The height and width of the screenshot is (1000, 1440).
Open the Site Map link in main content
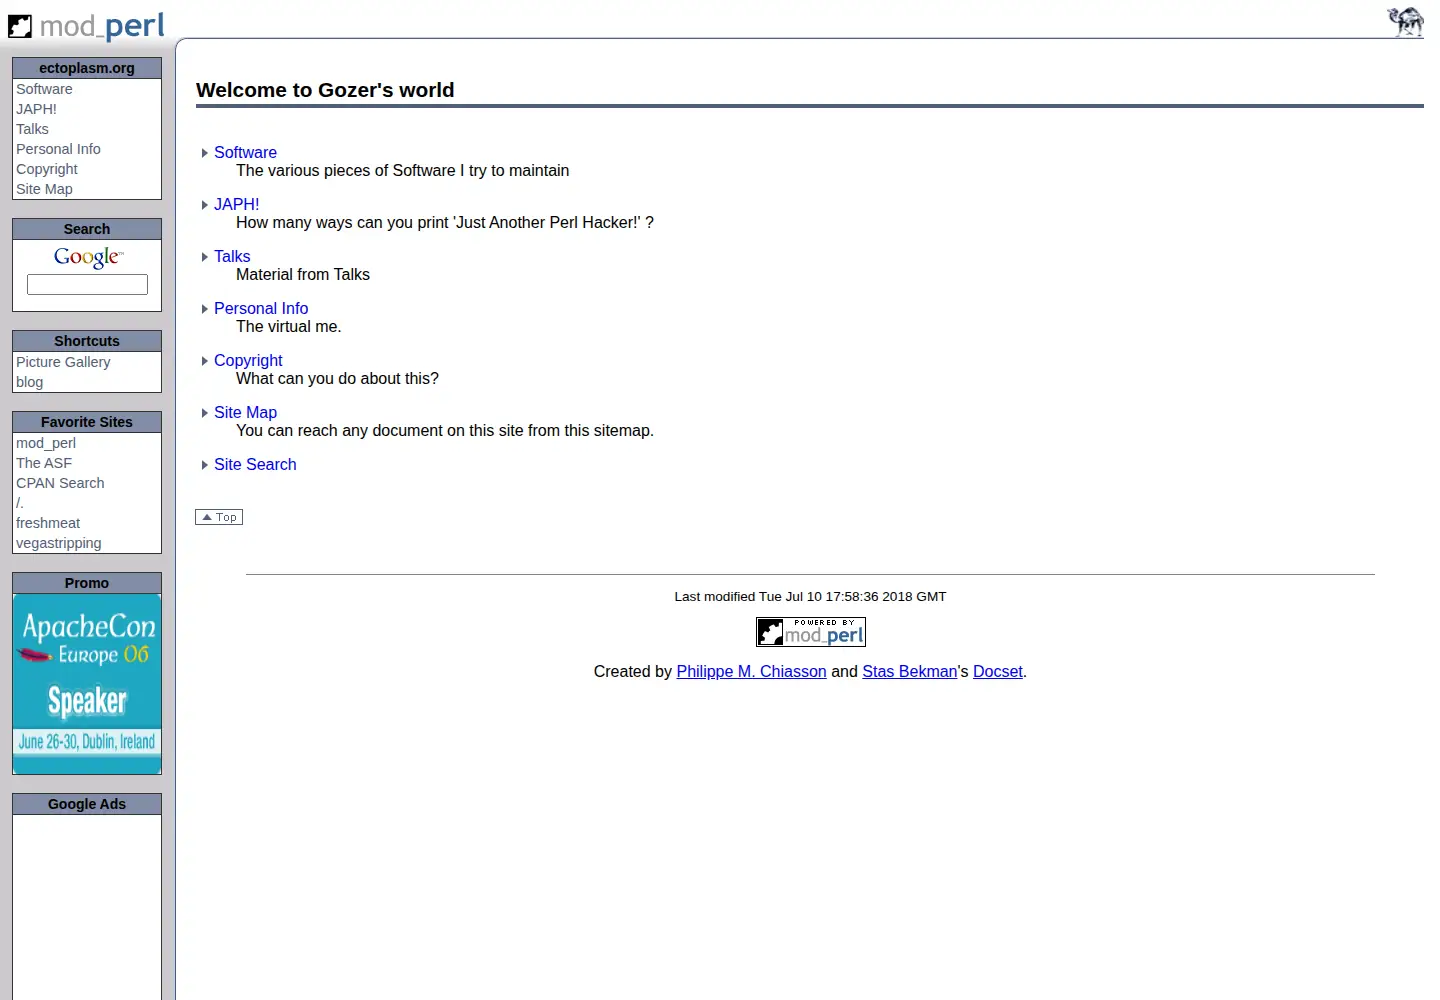click(245, 413)
